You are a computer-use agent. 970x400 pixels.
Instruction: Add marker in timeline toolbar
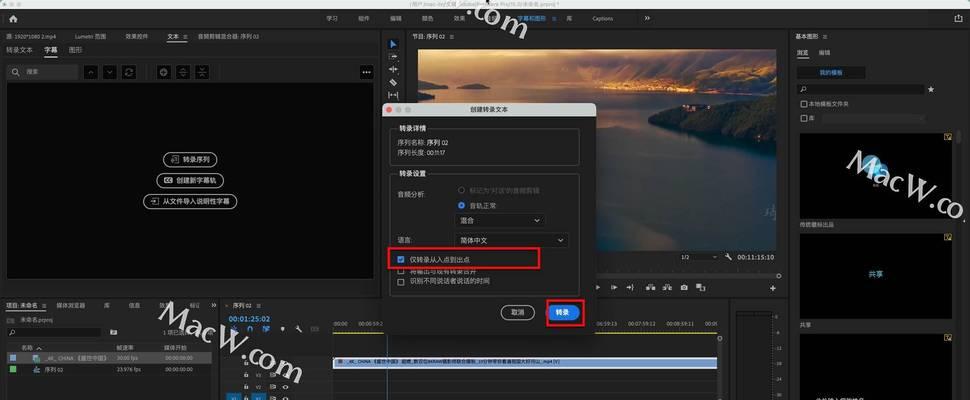(283, 329)
